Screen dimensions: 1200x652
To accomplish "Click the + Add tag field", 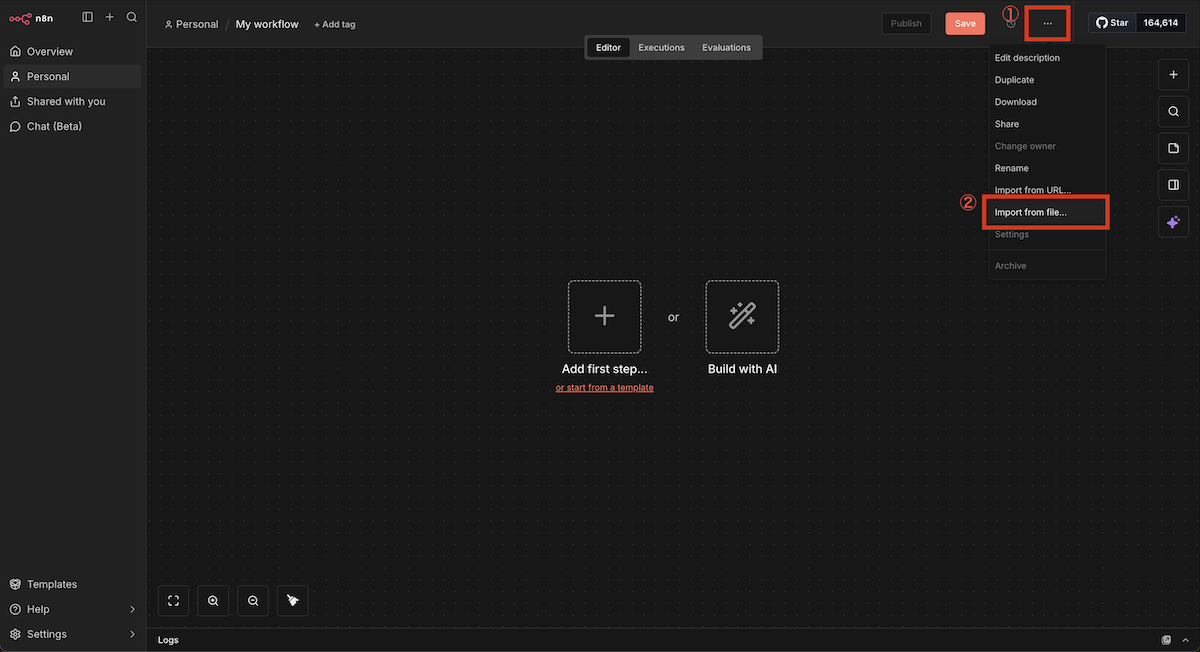I will (334, 23).
